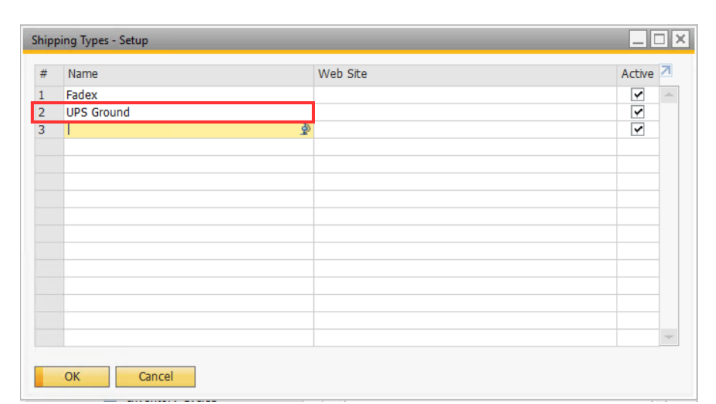Click the expand table icon beside Active header
The width and height of the screenshot is (716, 404).
click(667, 72)
